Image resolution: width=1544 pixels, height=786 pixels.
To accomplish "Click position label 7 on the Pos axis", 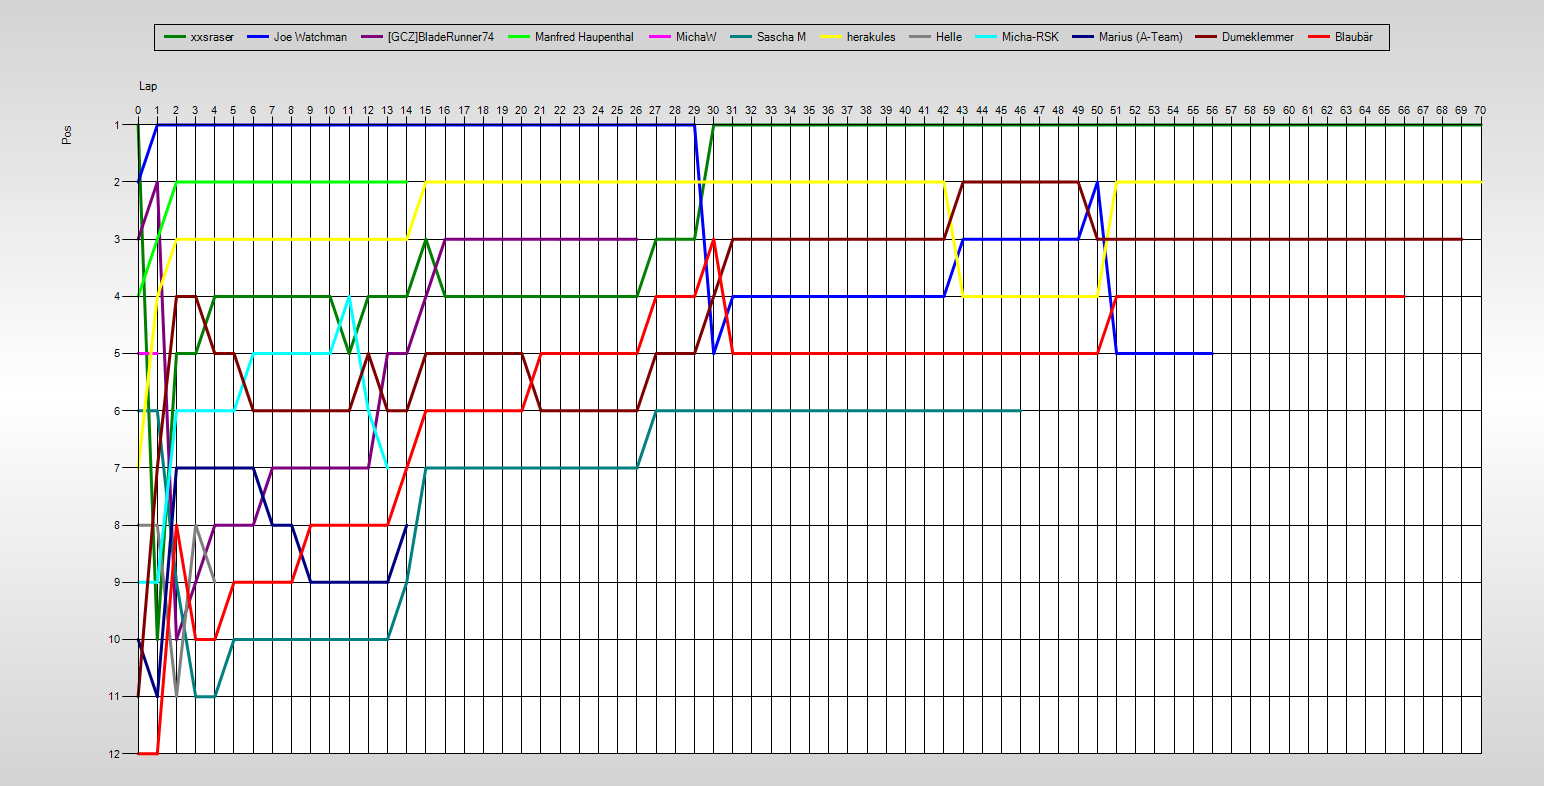I will pos(118,468).
